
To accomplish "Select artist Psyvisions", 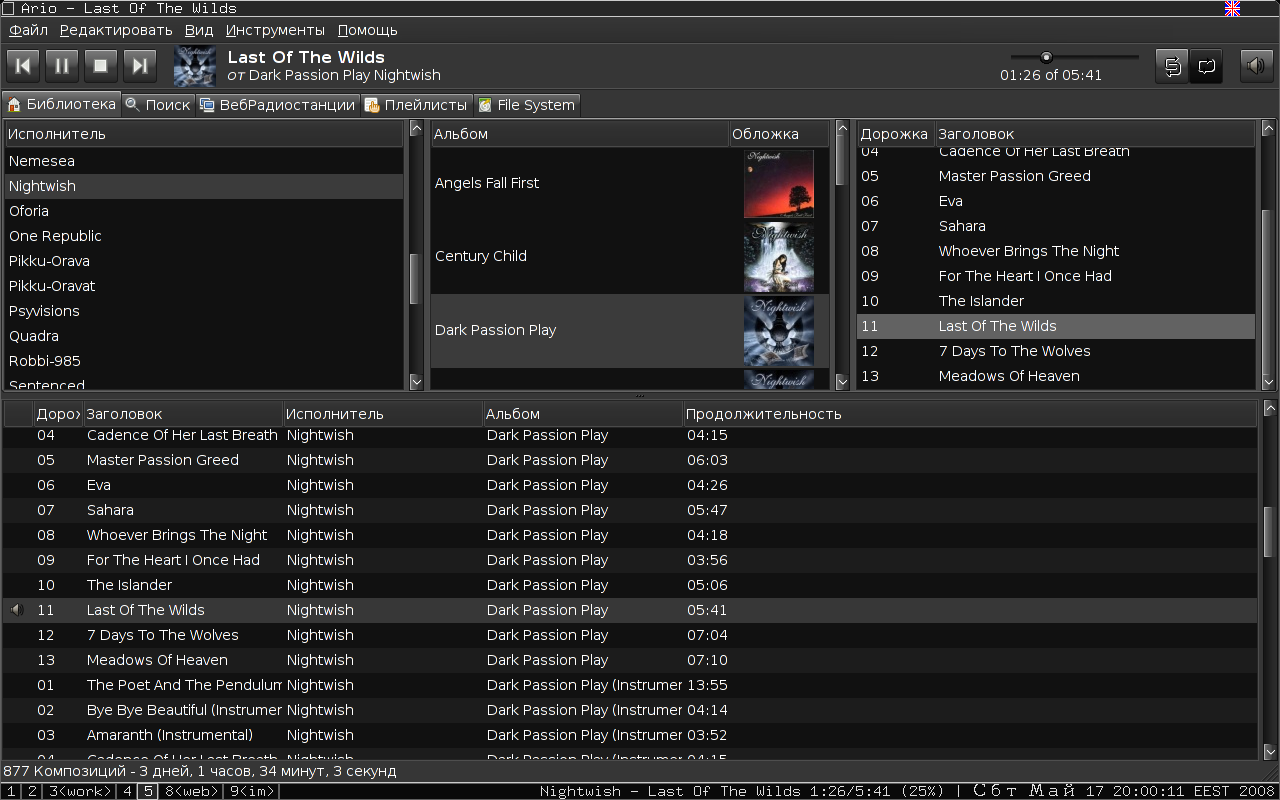I will [x=204, y=311].
